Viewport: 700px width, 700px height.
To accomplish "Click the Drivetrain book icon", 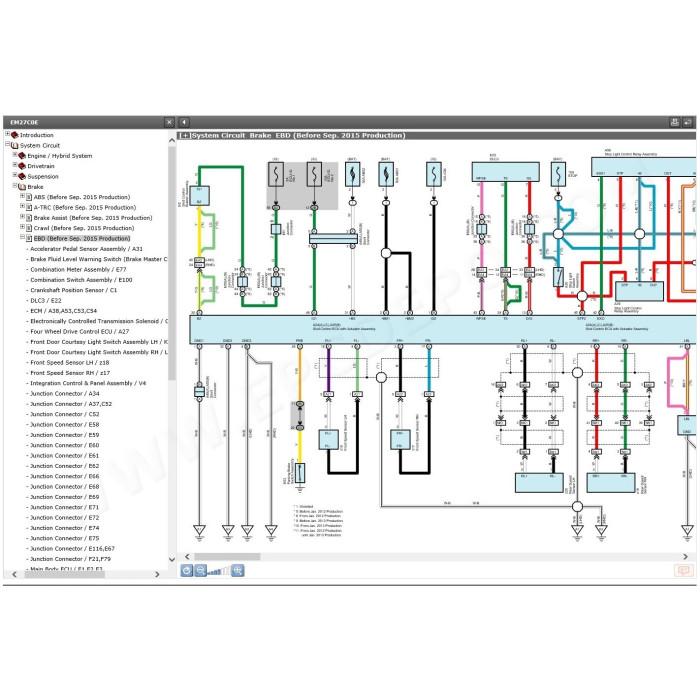I will point(22,166).
